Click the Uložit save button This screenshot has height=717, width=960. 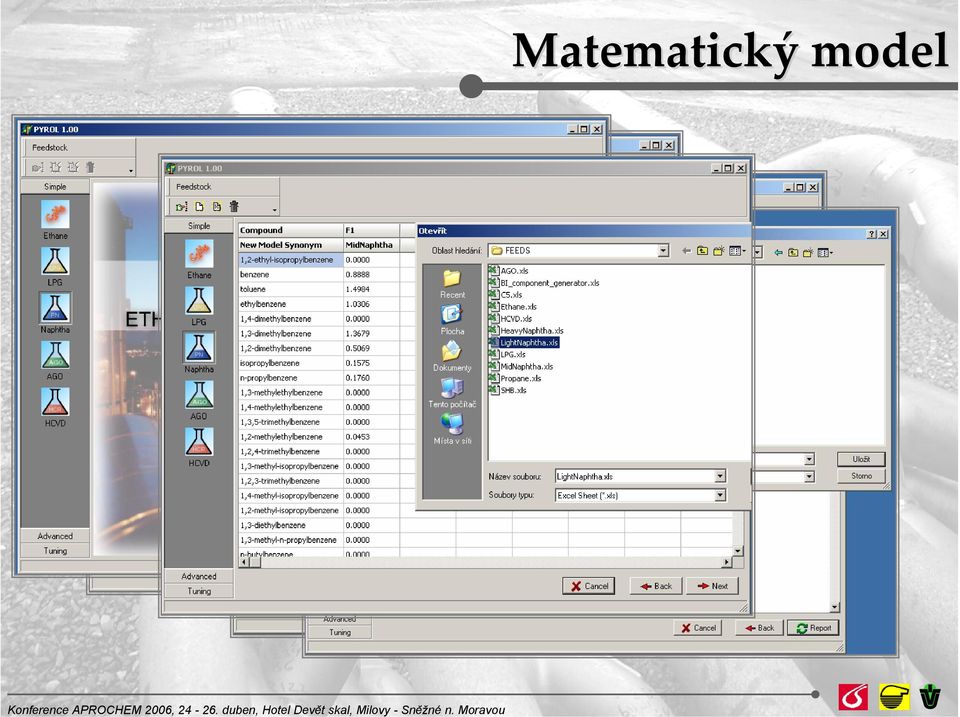[861, 459]
